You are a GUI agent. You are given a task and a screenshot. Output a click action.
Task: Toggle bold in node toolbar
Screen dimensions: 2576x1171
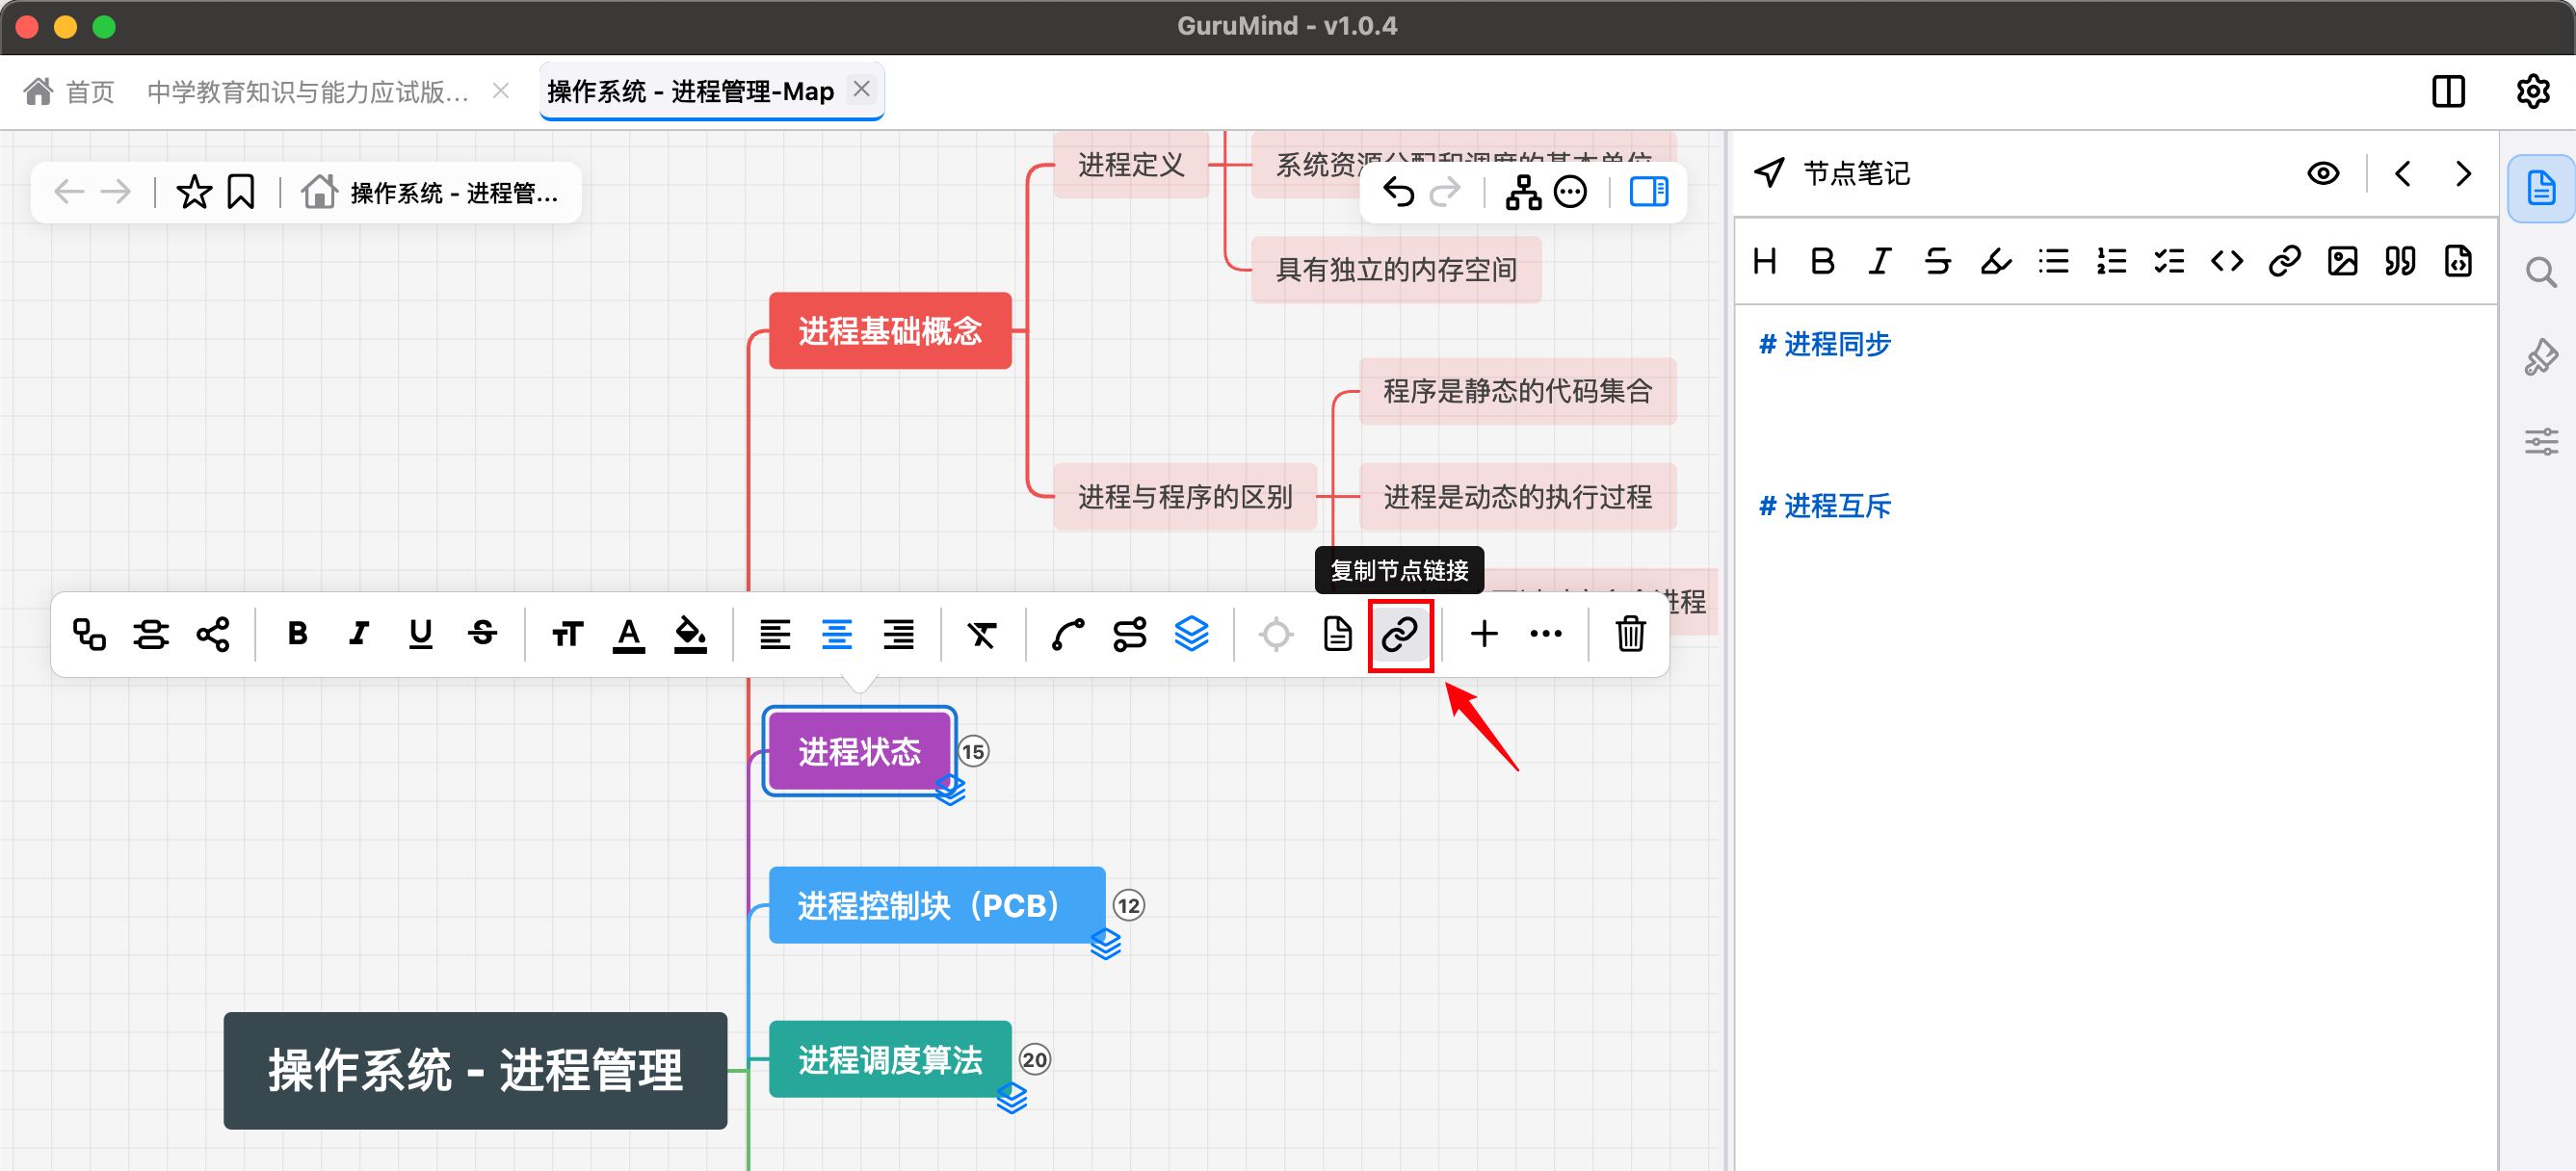(297, 634)
